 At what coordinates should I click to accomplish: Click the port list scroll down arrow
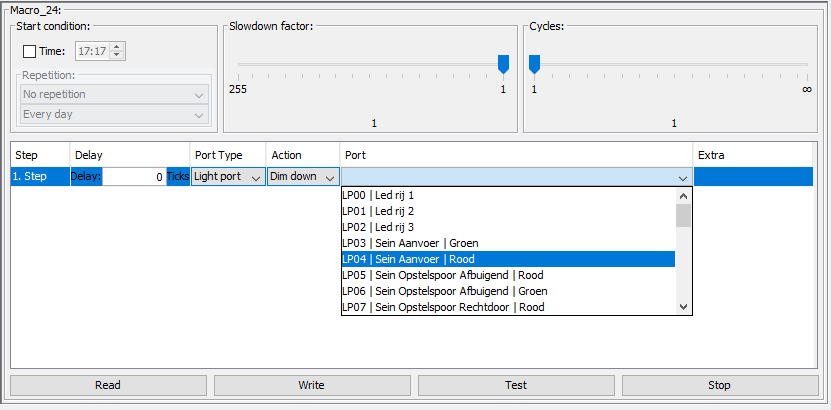tap(683, 307)
